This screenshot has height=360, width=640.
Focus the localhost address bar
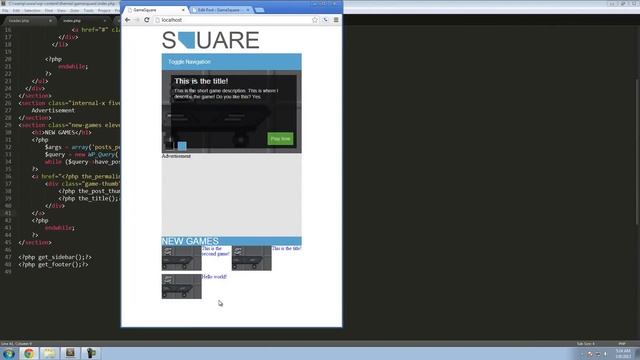pyautogui.click(x=233, y=20)
